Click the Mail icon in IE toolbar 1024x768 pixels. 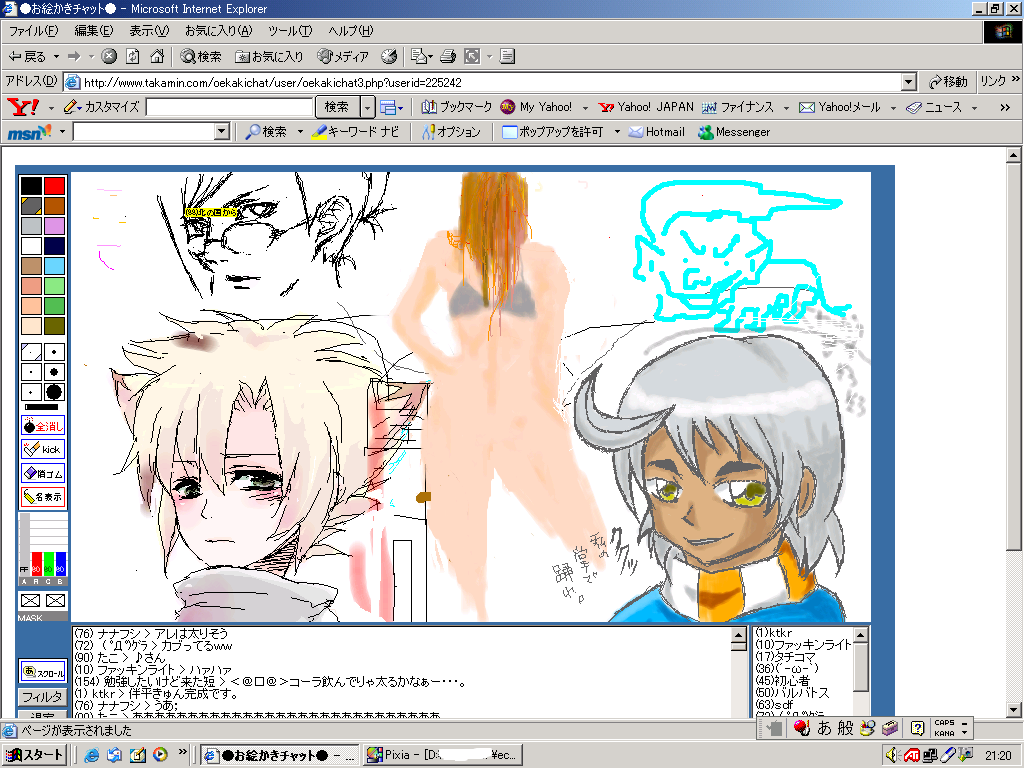click(x=418, y=56)
